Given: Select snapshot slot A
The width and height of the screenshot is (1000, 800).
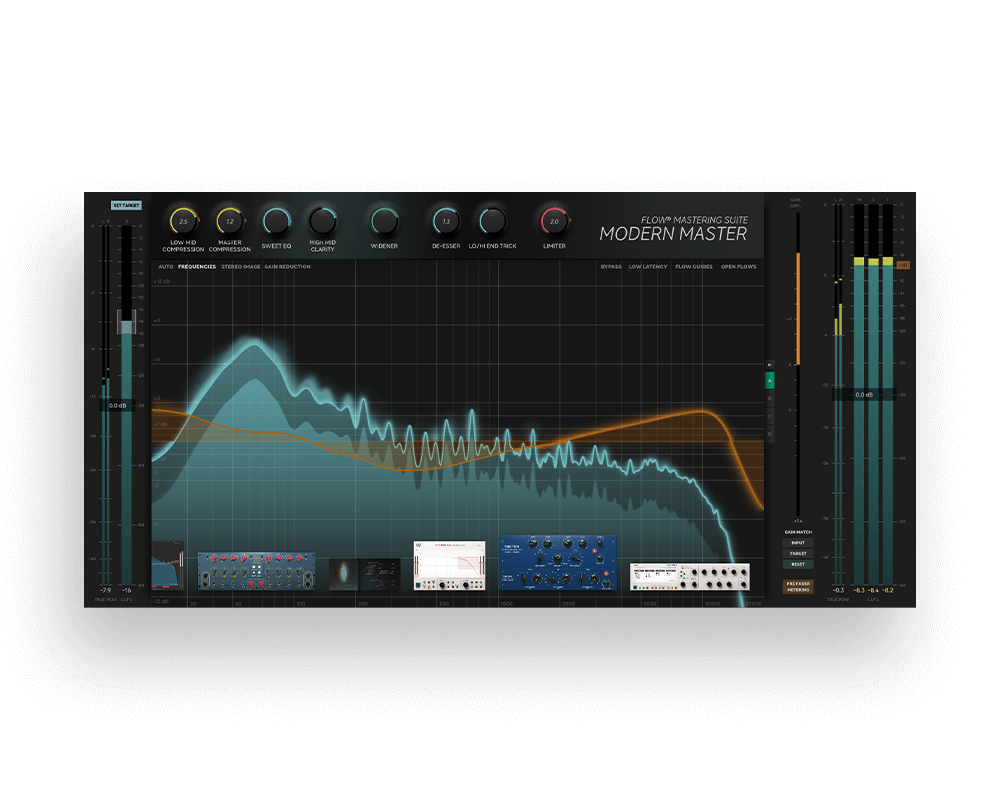Looking at the screenshot, I should [x=770, y=380].
